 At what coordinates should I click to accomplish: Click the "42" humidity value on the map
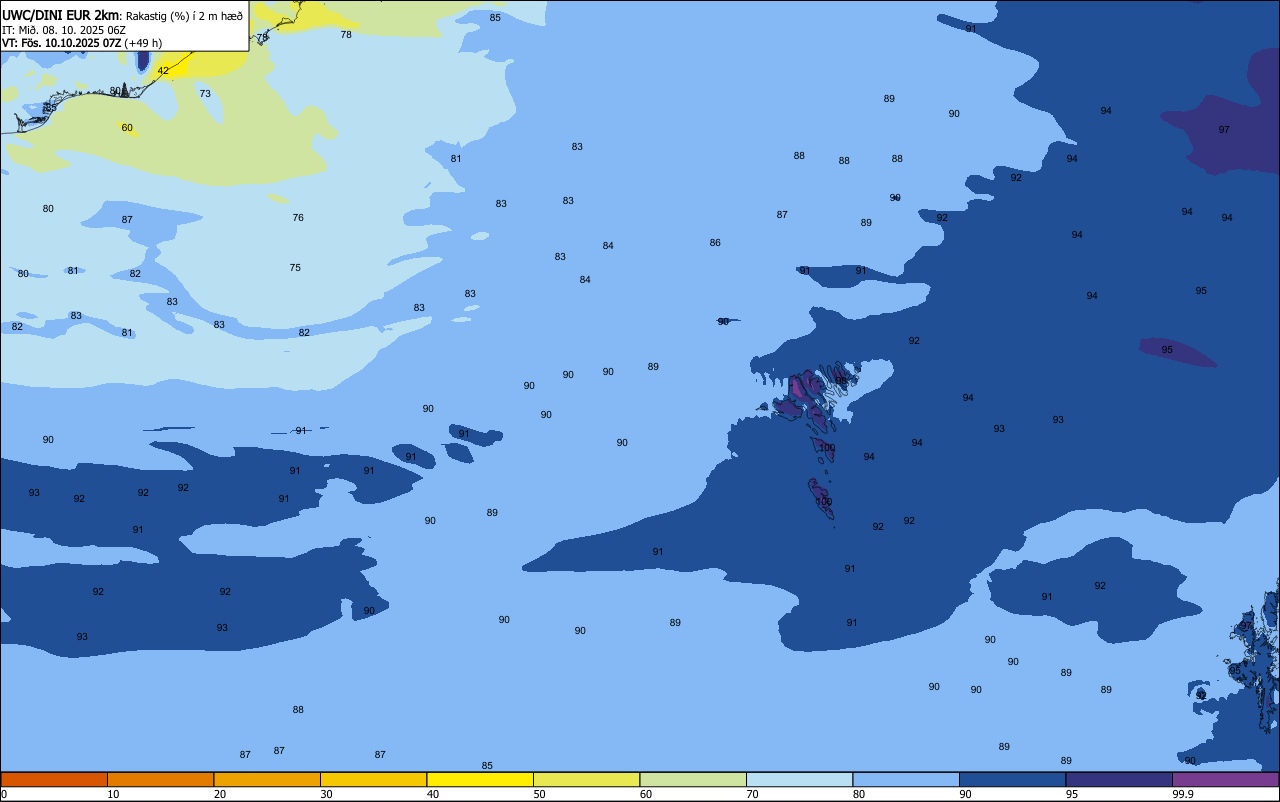tap(163, 71)
